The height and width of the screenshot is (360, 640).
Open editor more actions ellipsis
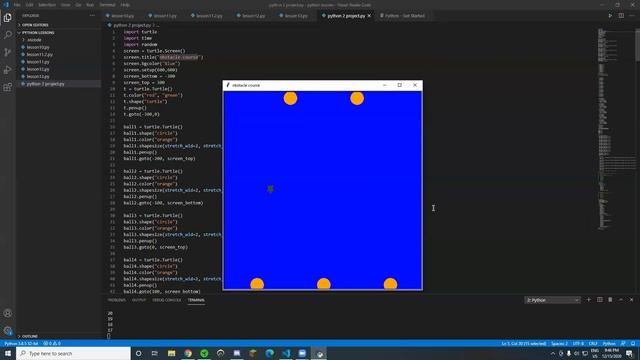(x=632, y=16)
